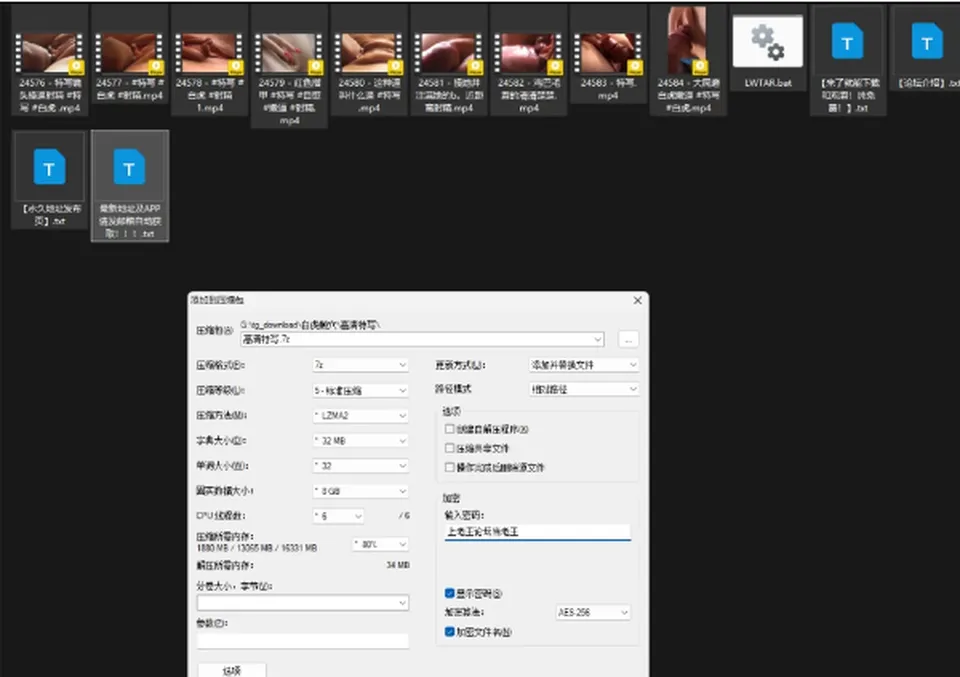
Task: Close the Add to Archive dialog
Action: pos(637,301)
